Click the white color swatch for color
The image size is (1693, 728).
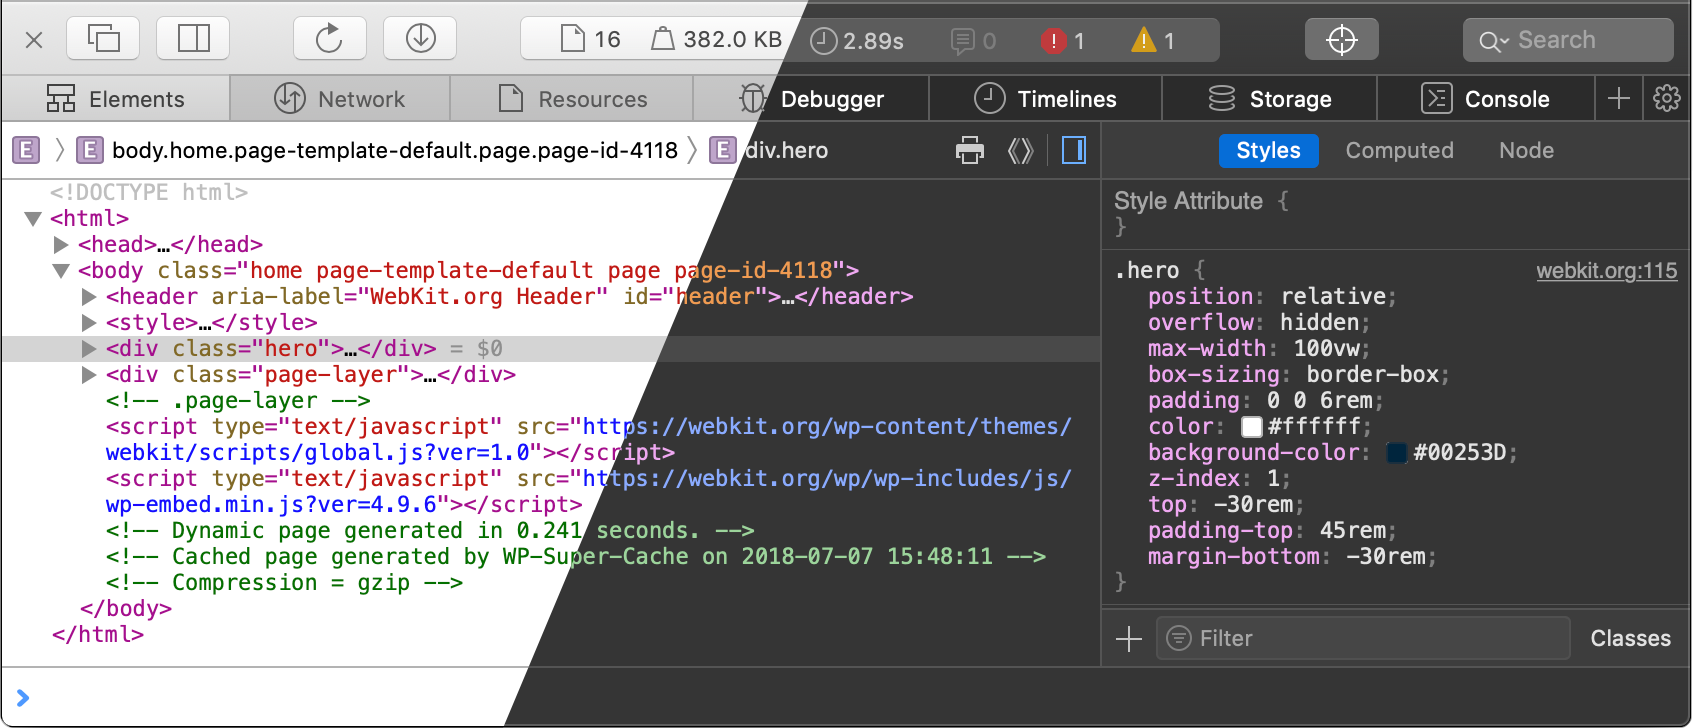coord(1252,427)
